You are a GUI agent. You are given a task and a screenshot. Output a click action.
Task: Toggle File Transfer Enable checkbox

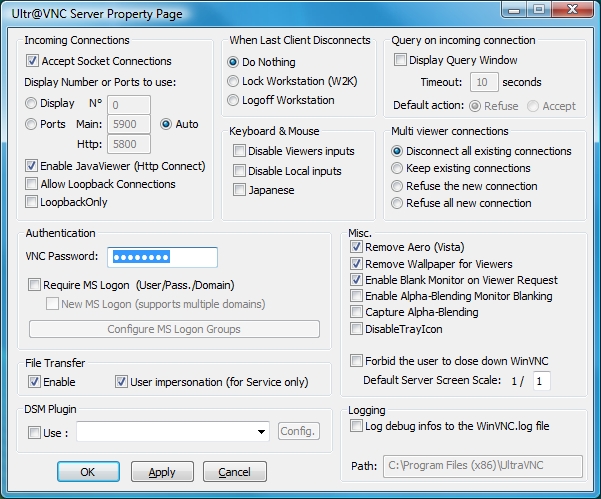click(34, 382)
